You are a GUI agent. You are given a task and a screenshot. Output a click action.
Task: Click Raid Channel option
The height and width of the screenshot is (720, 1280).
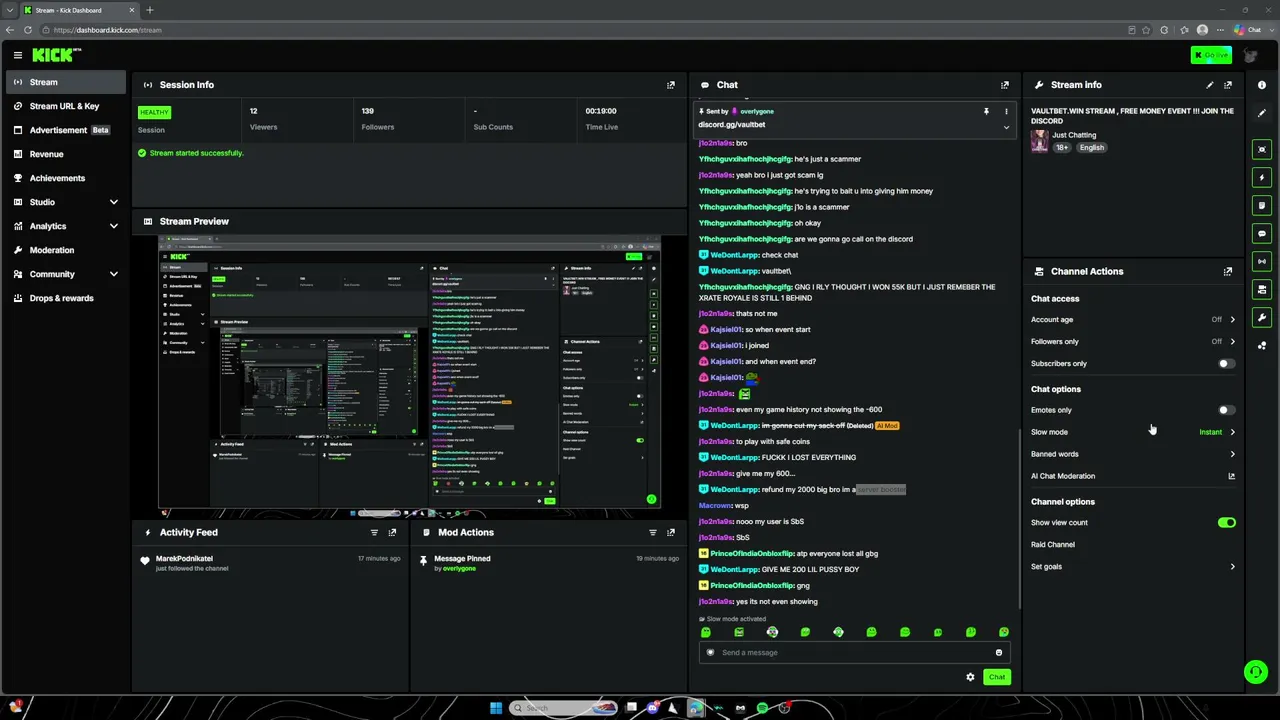point(1053,545)
